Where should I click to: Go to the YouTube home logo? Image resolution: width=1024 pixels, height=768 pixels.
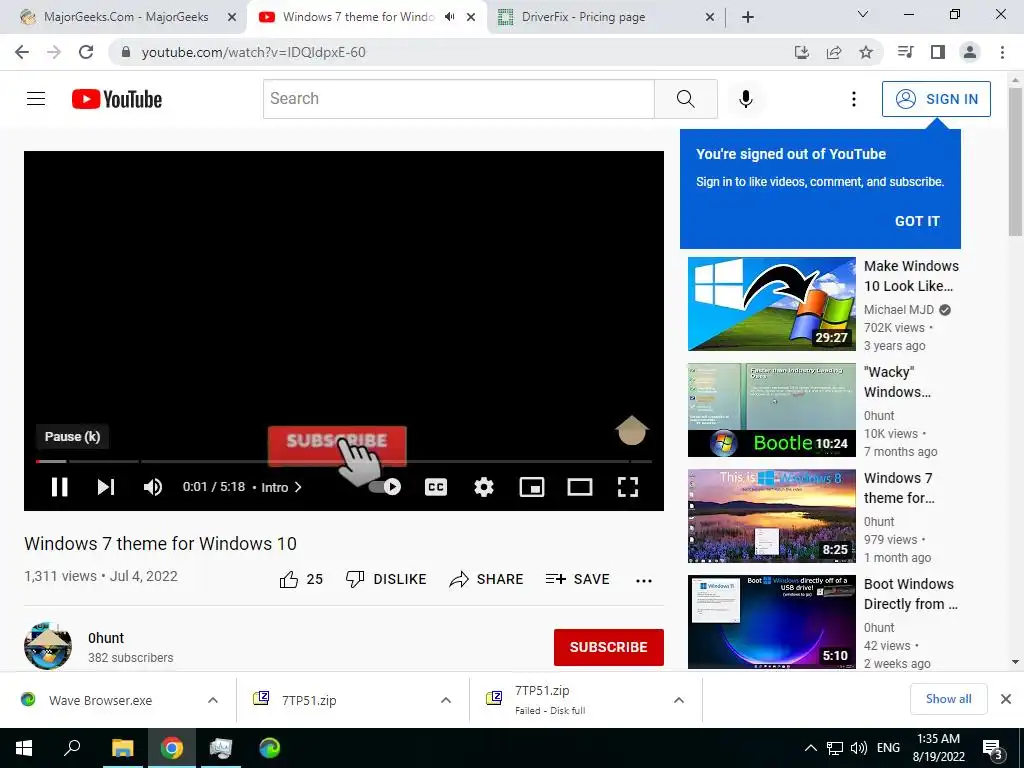pos(117,99)
